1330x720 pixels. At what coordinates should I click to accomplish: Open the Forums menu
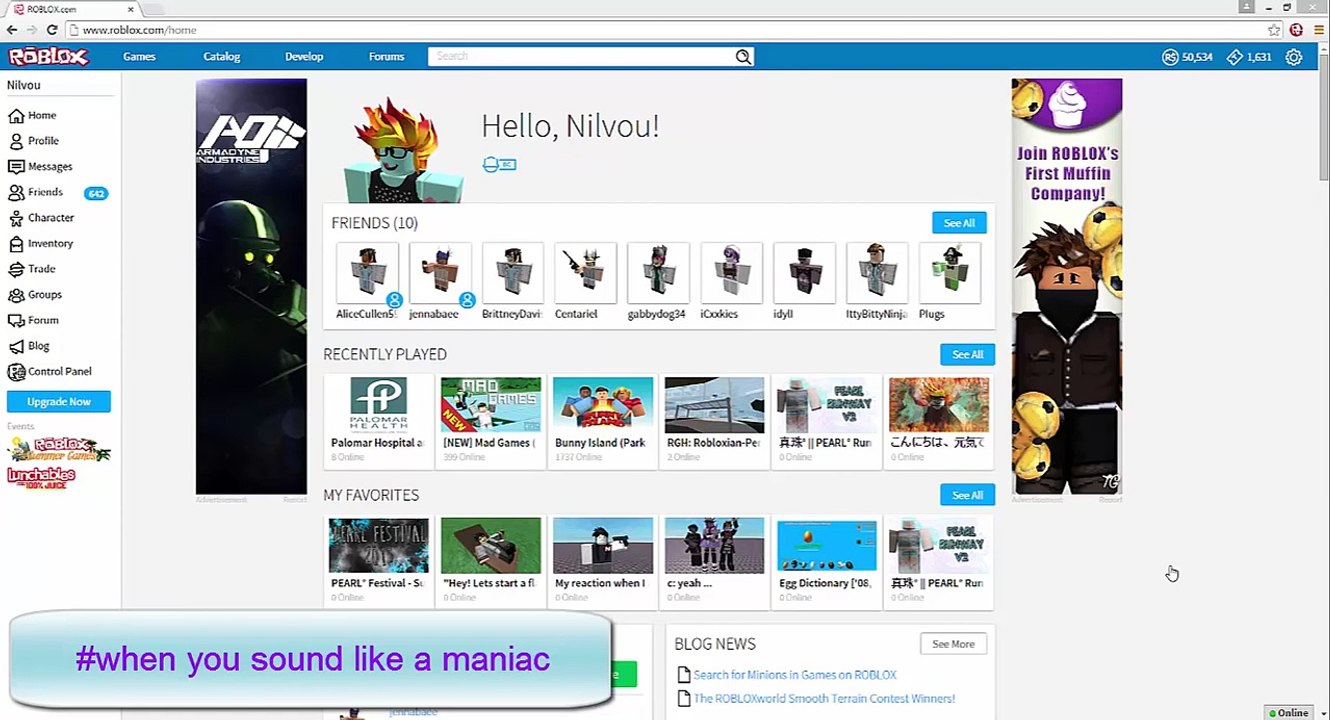[386, 57]
